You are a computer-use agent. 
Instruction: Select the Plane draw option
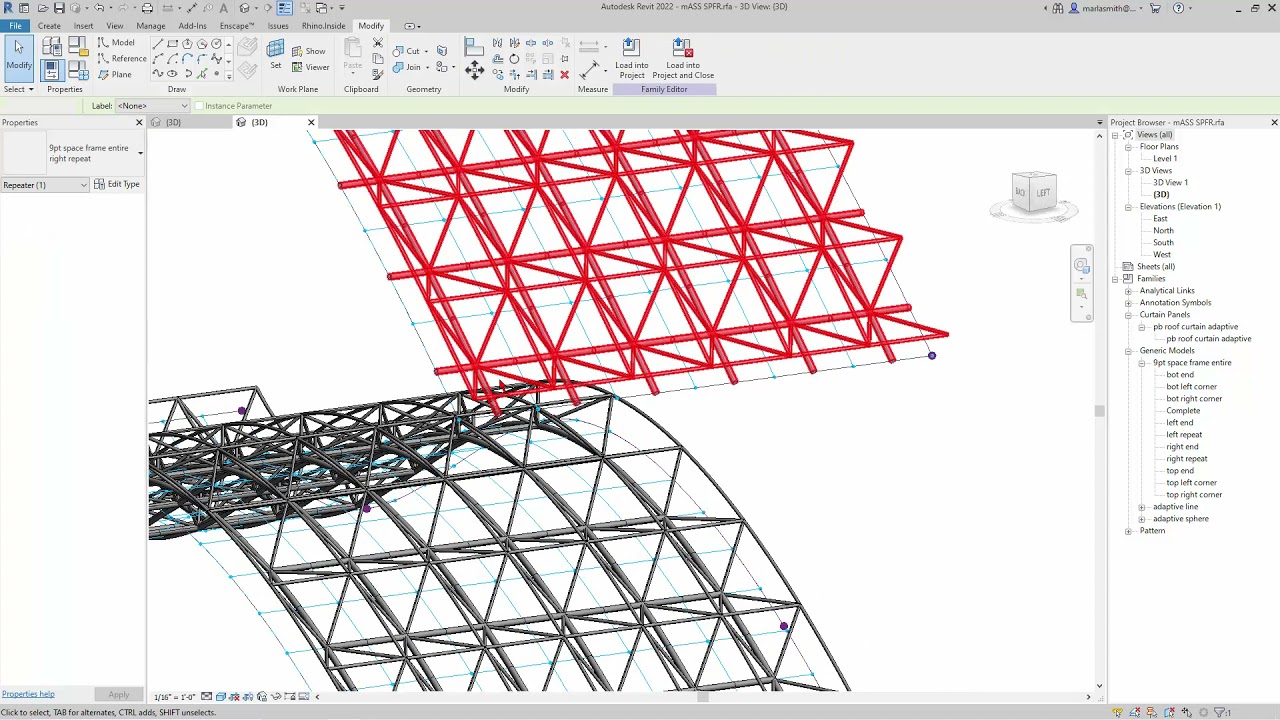pyautogui.click(x=115, y=75)
